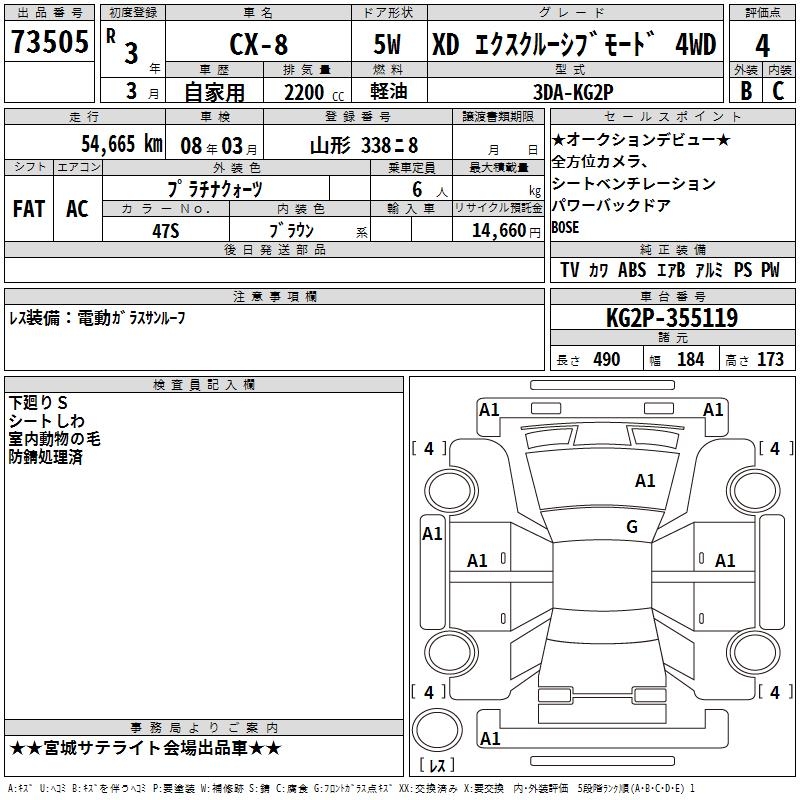Click the chassis number KG2P-355119

(672, 318)
